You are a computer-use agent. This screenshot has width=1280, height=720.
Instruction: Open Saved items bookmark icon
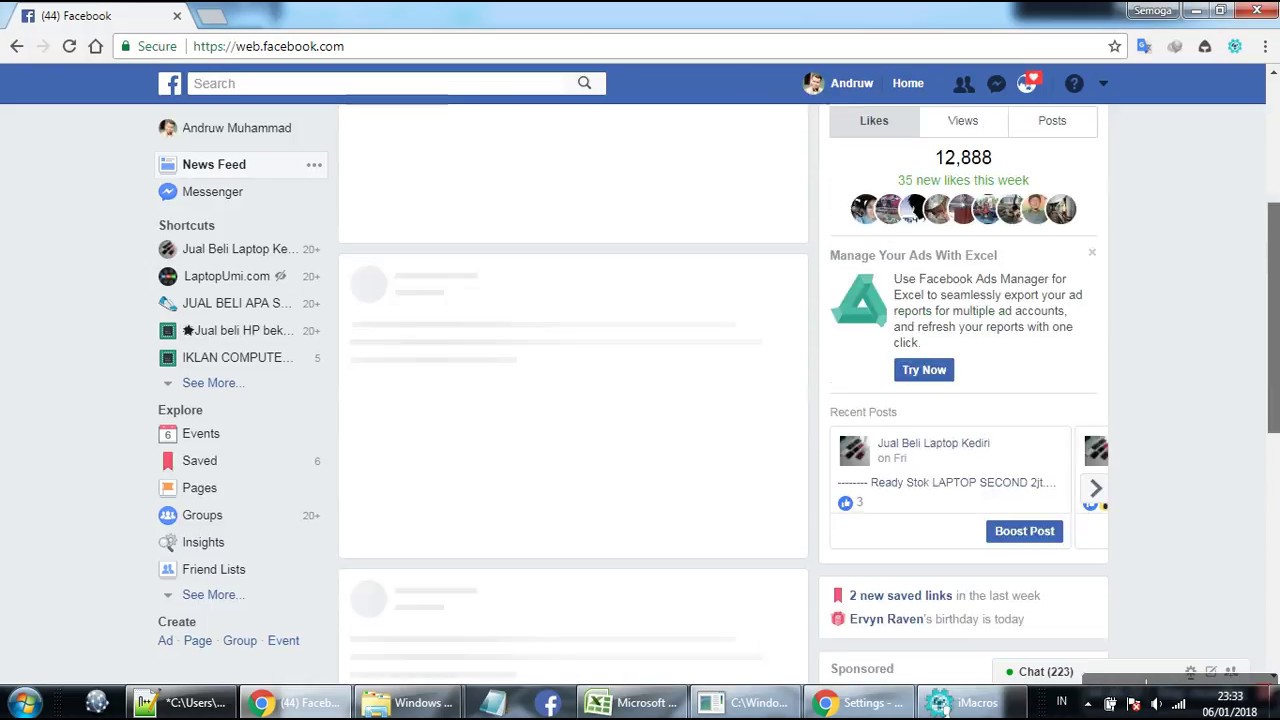[168, 461]
